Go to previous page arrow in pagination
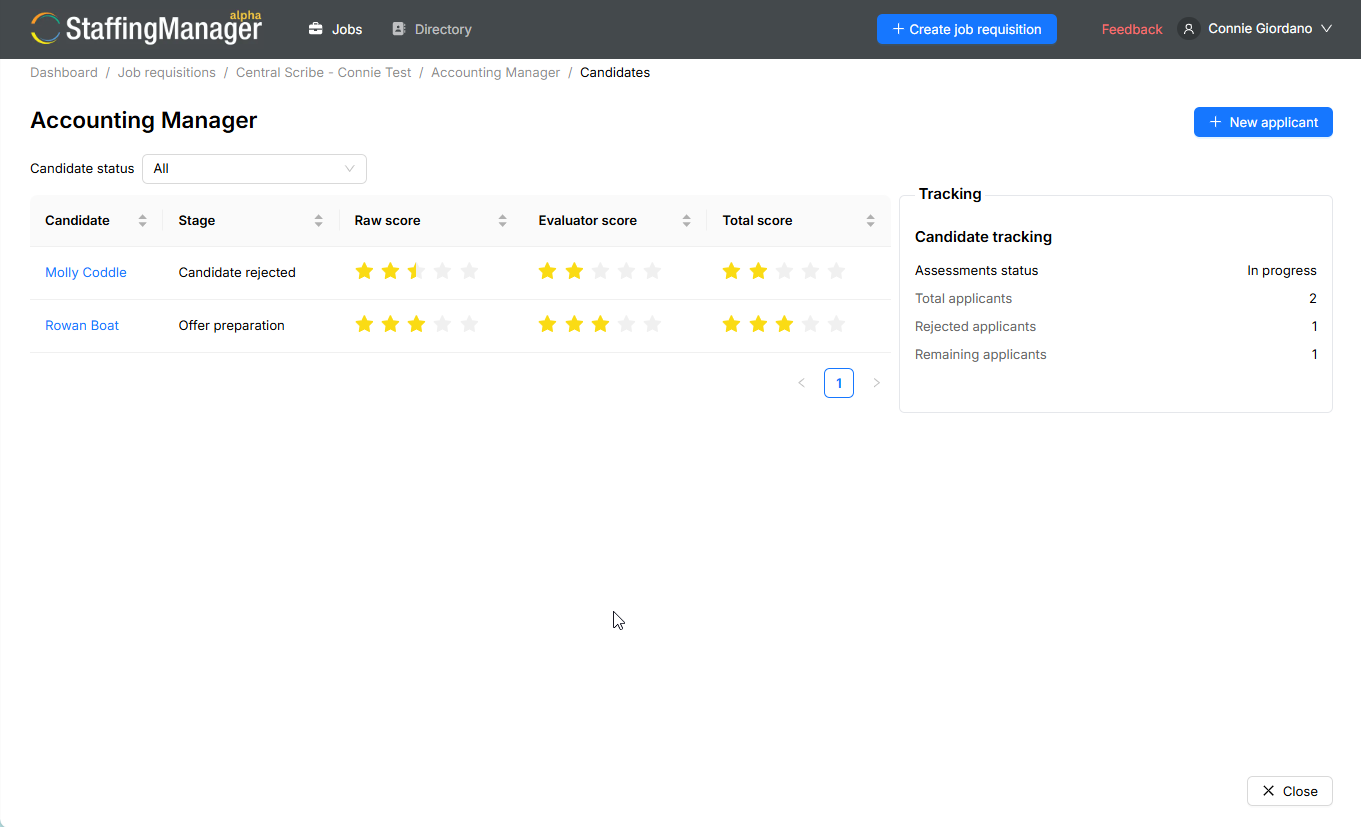This screenshot has height=827, width=1361. point(801,383)
